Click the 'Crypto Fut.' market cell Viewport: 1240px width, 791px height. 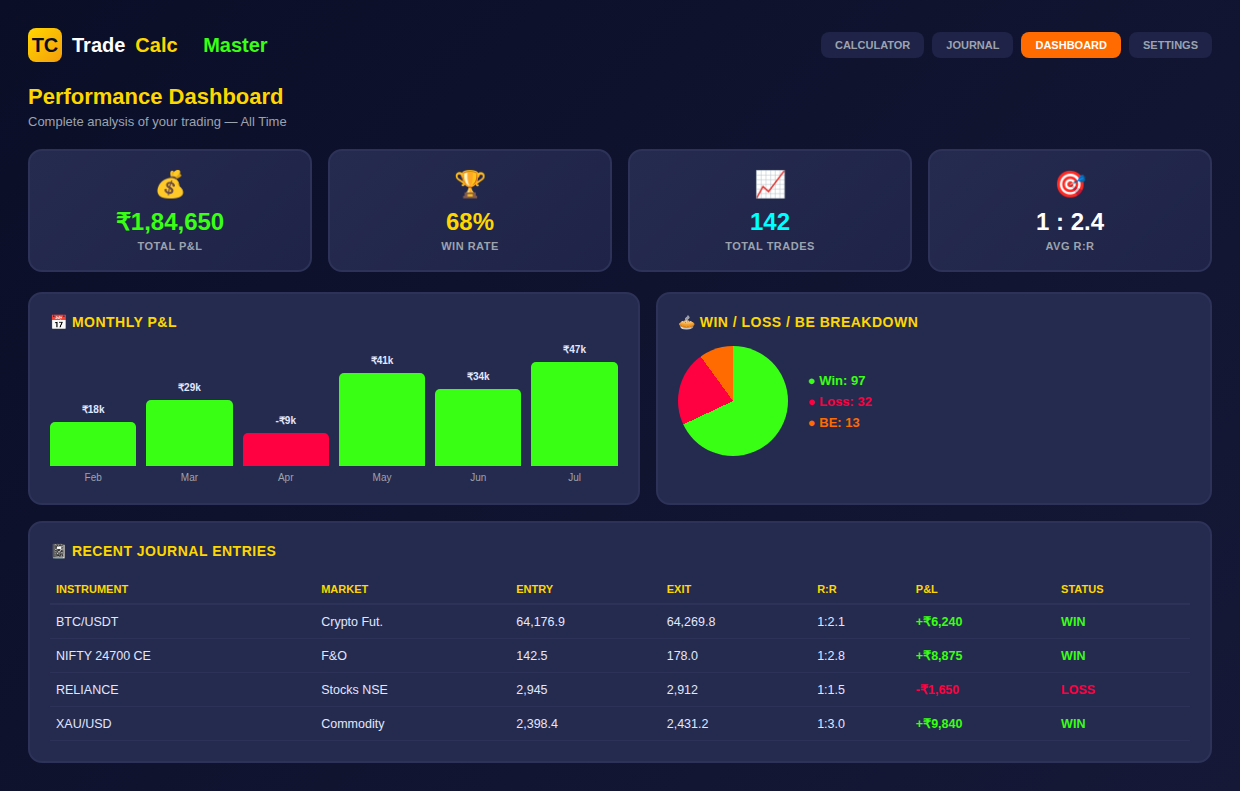coord(352,622)
